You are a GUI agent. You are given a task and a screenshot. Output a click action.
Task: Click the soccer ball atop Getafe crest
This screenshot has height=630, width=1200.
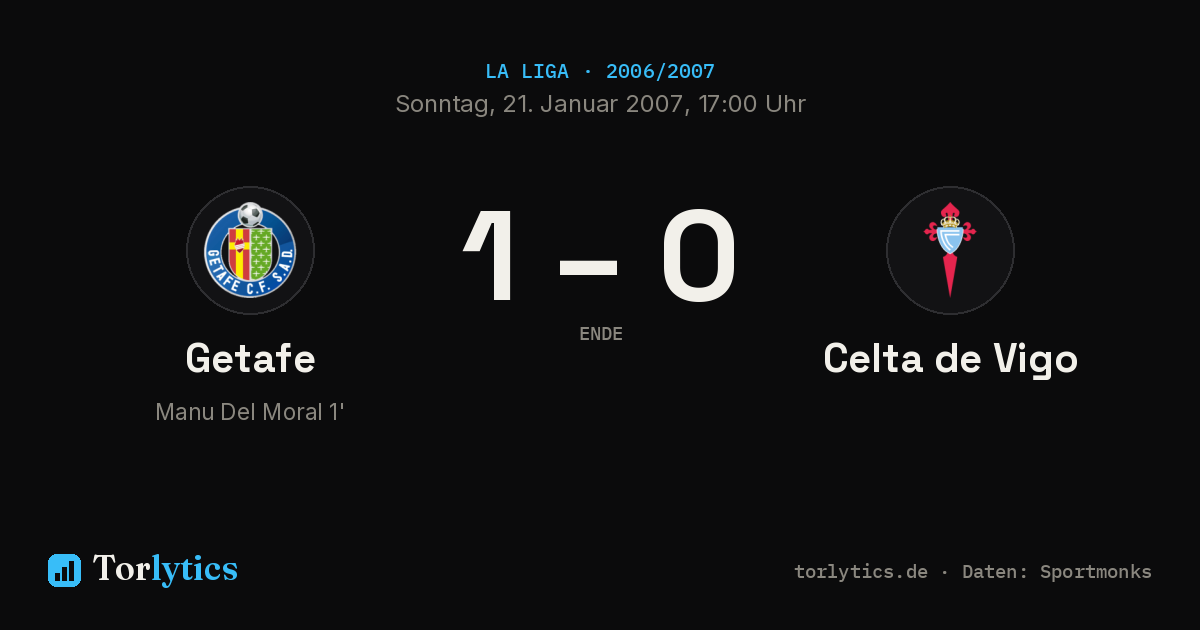[250, 214]
